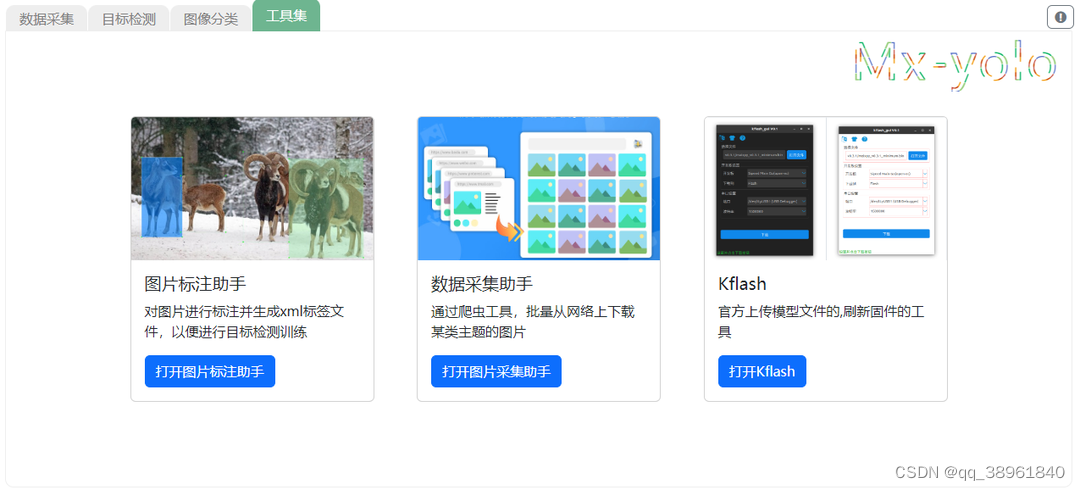Click the 打开图片标注助手 button
1080x490 pixels.
tap(210, 371)
